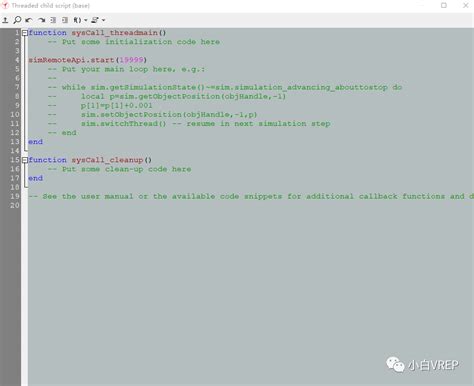Click line number 20 in the gutter

tap(15, 205)
